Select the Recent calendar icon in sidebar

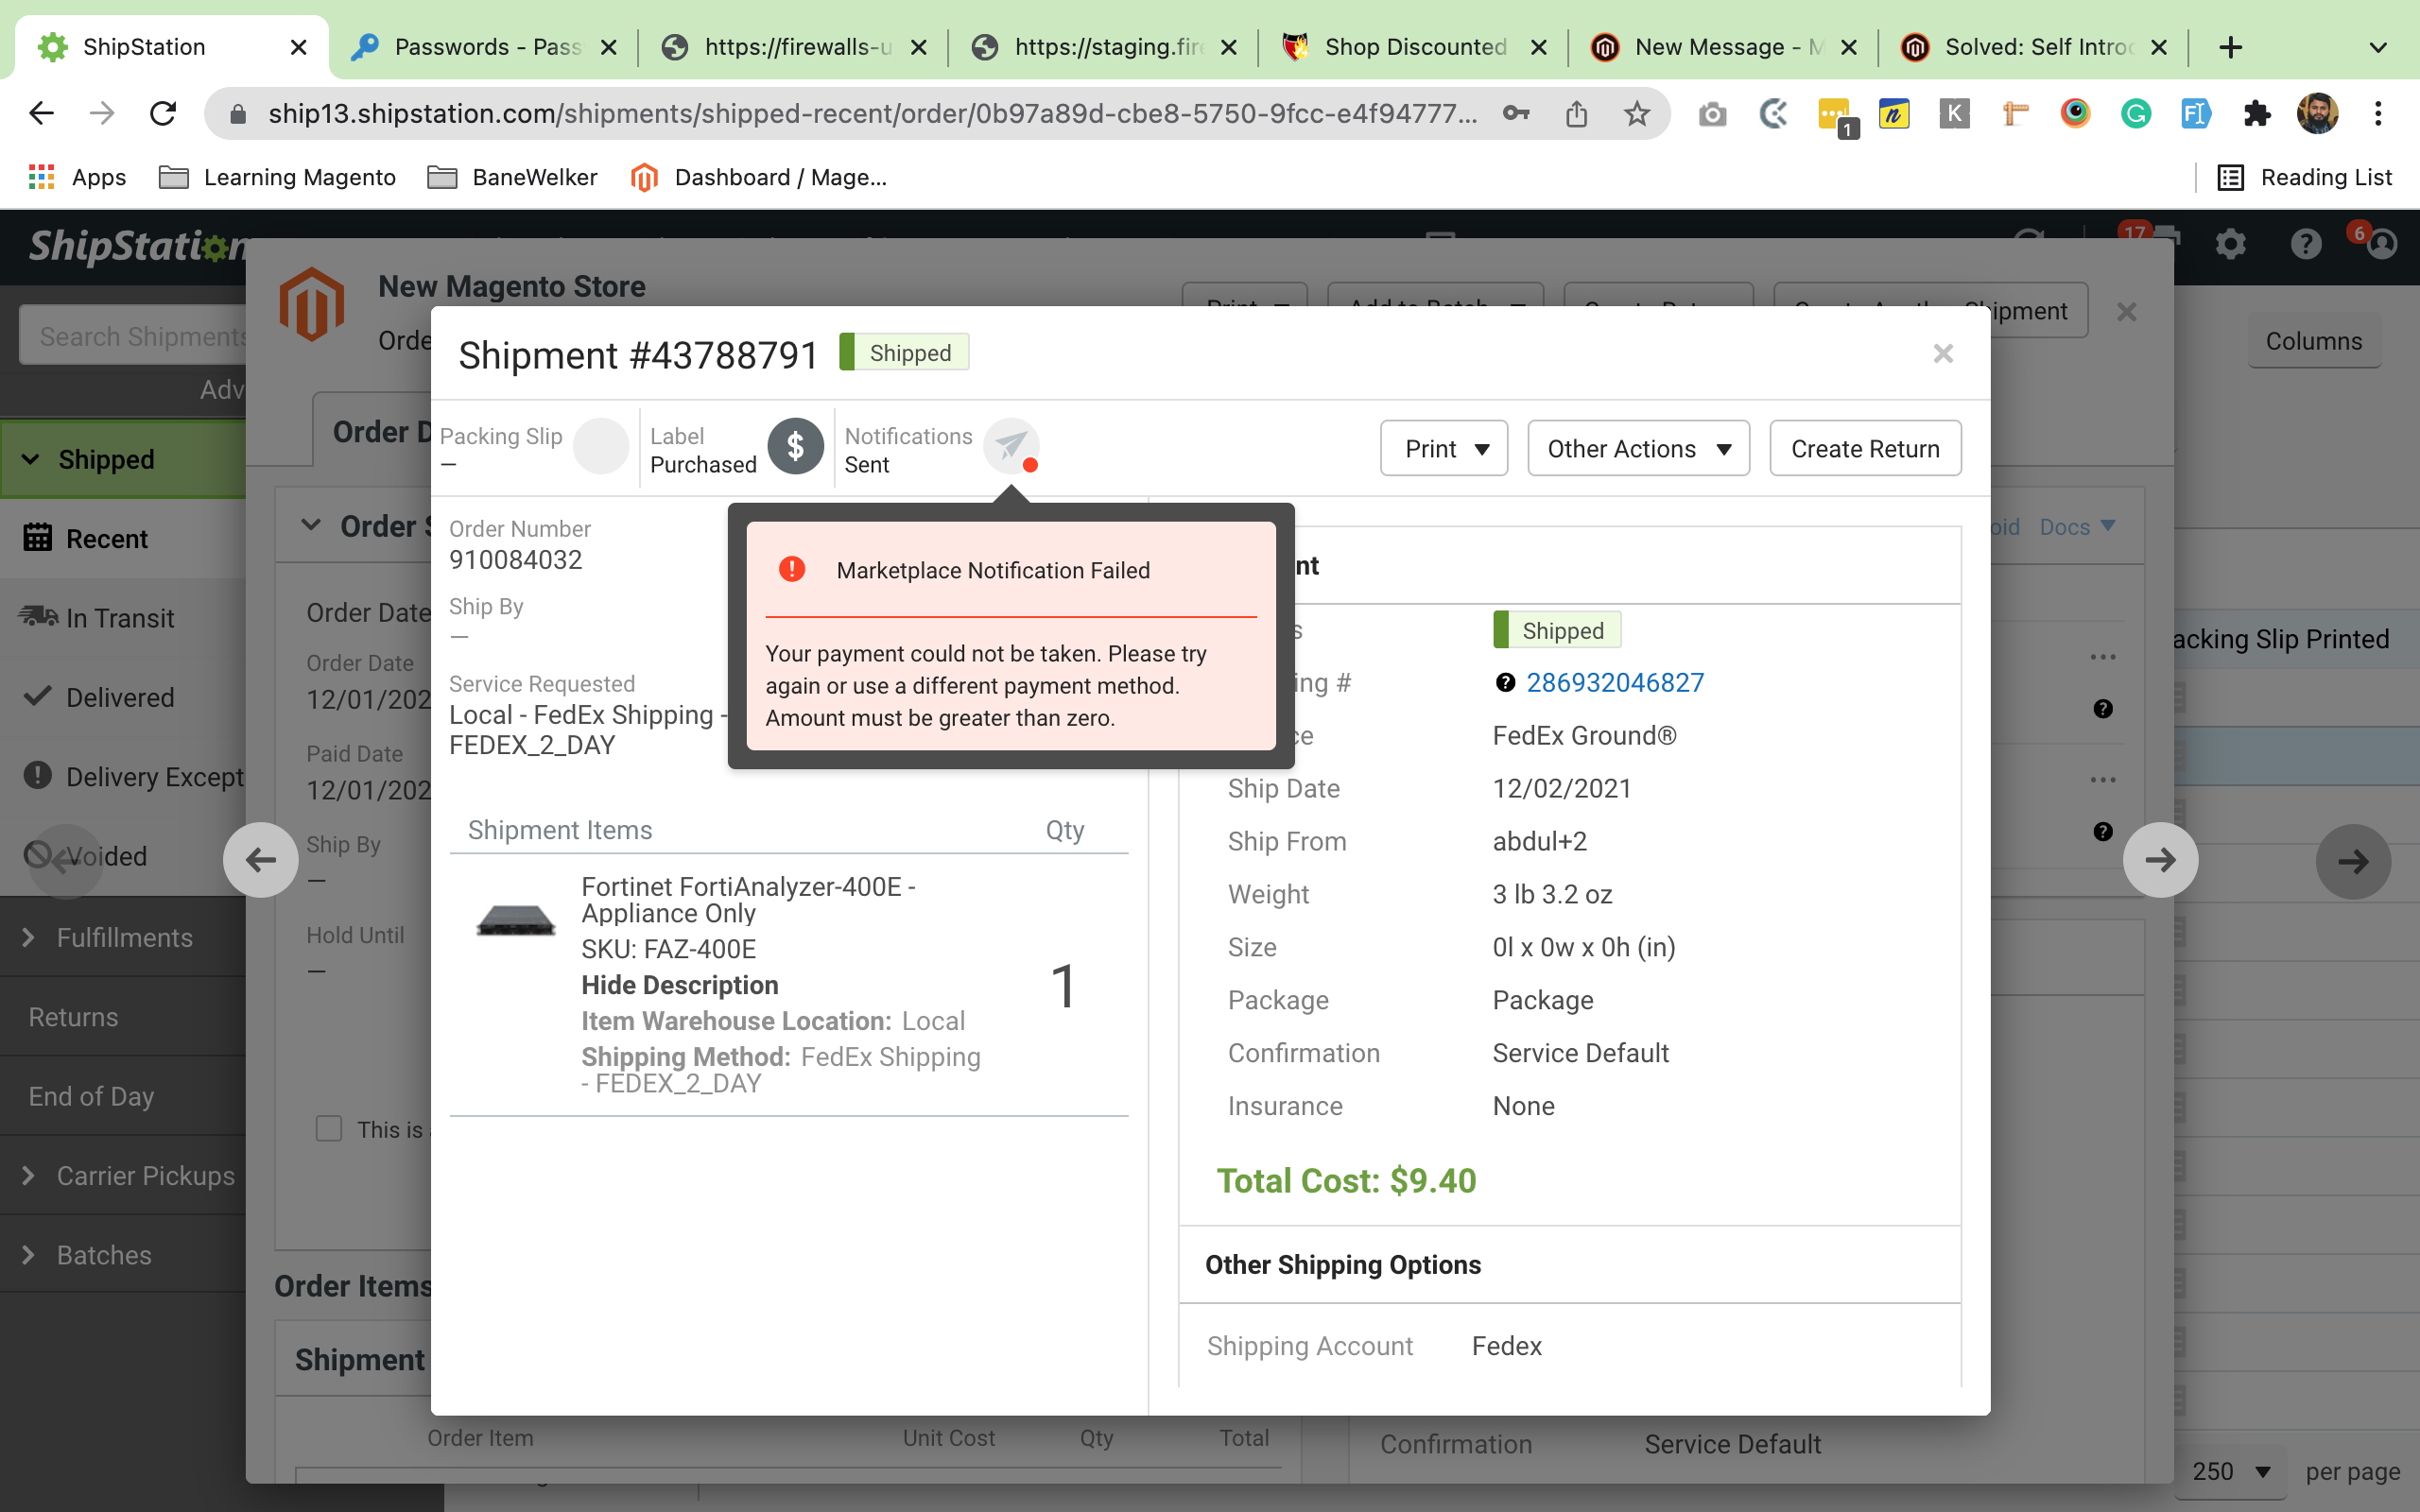coord(38,537)
